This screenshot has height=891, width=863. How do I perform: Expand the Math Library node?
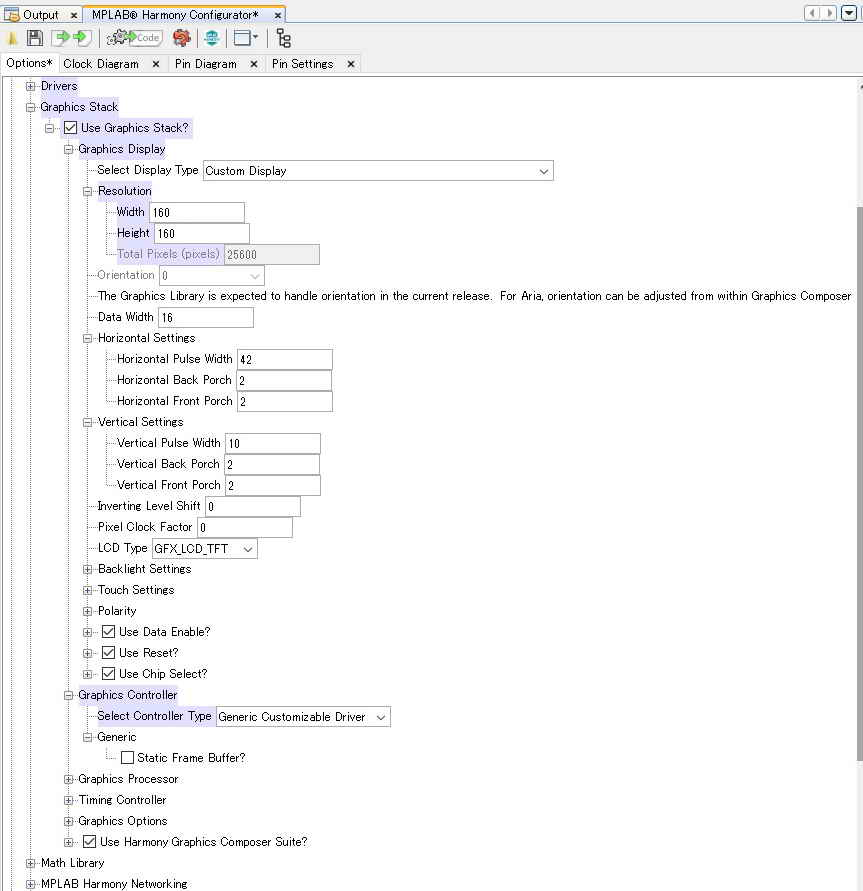click(31, 863)
